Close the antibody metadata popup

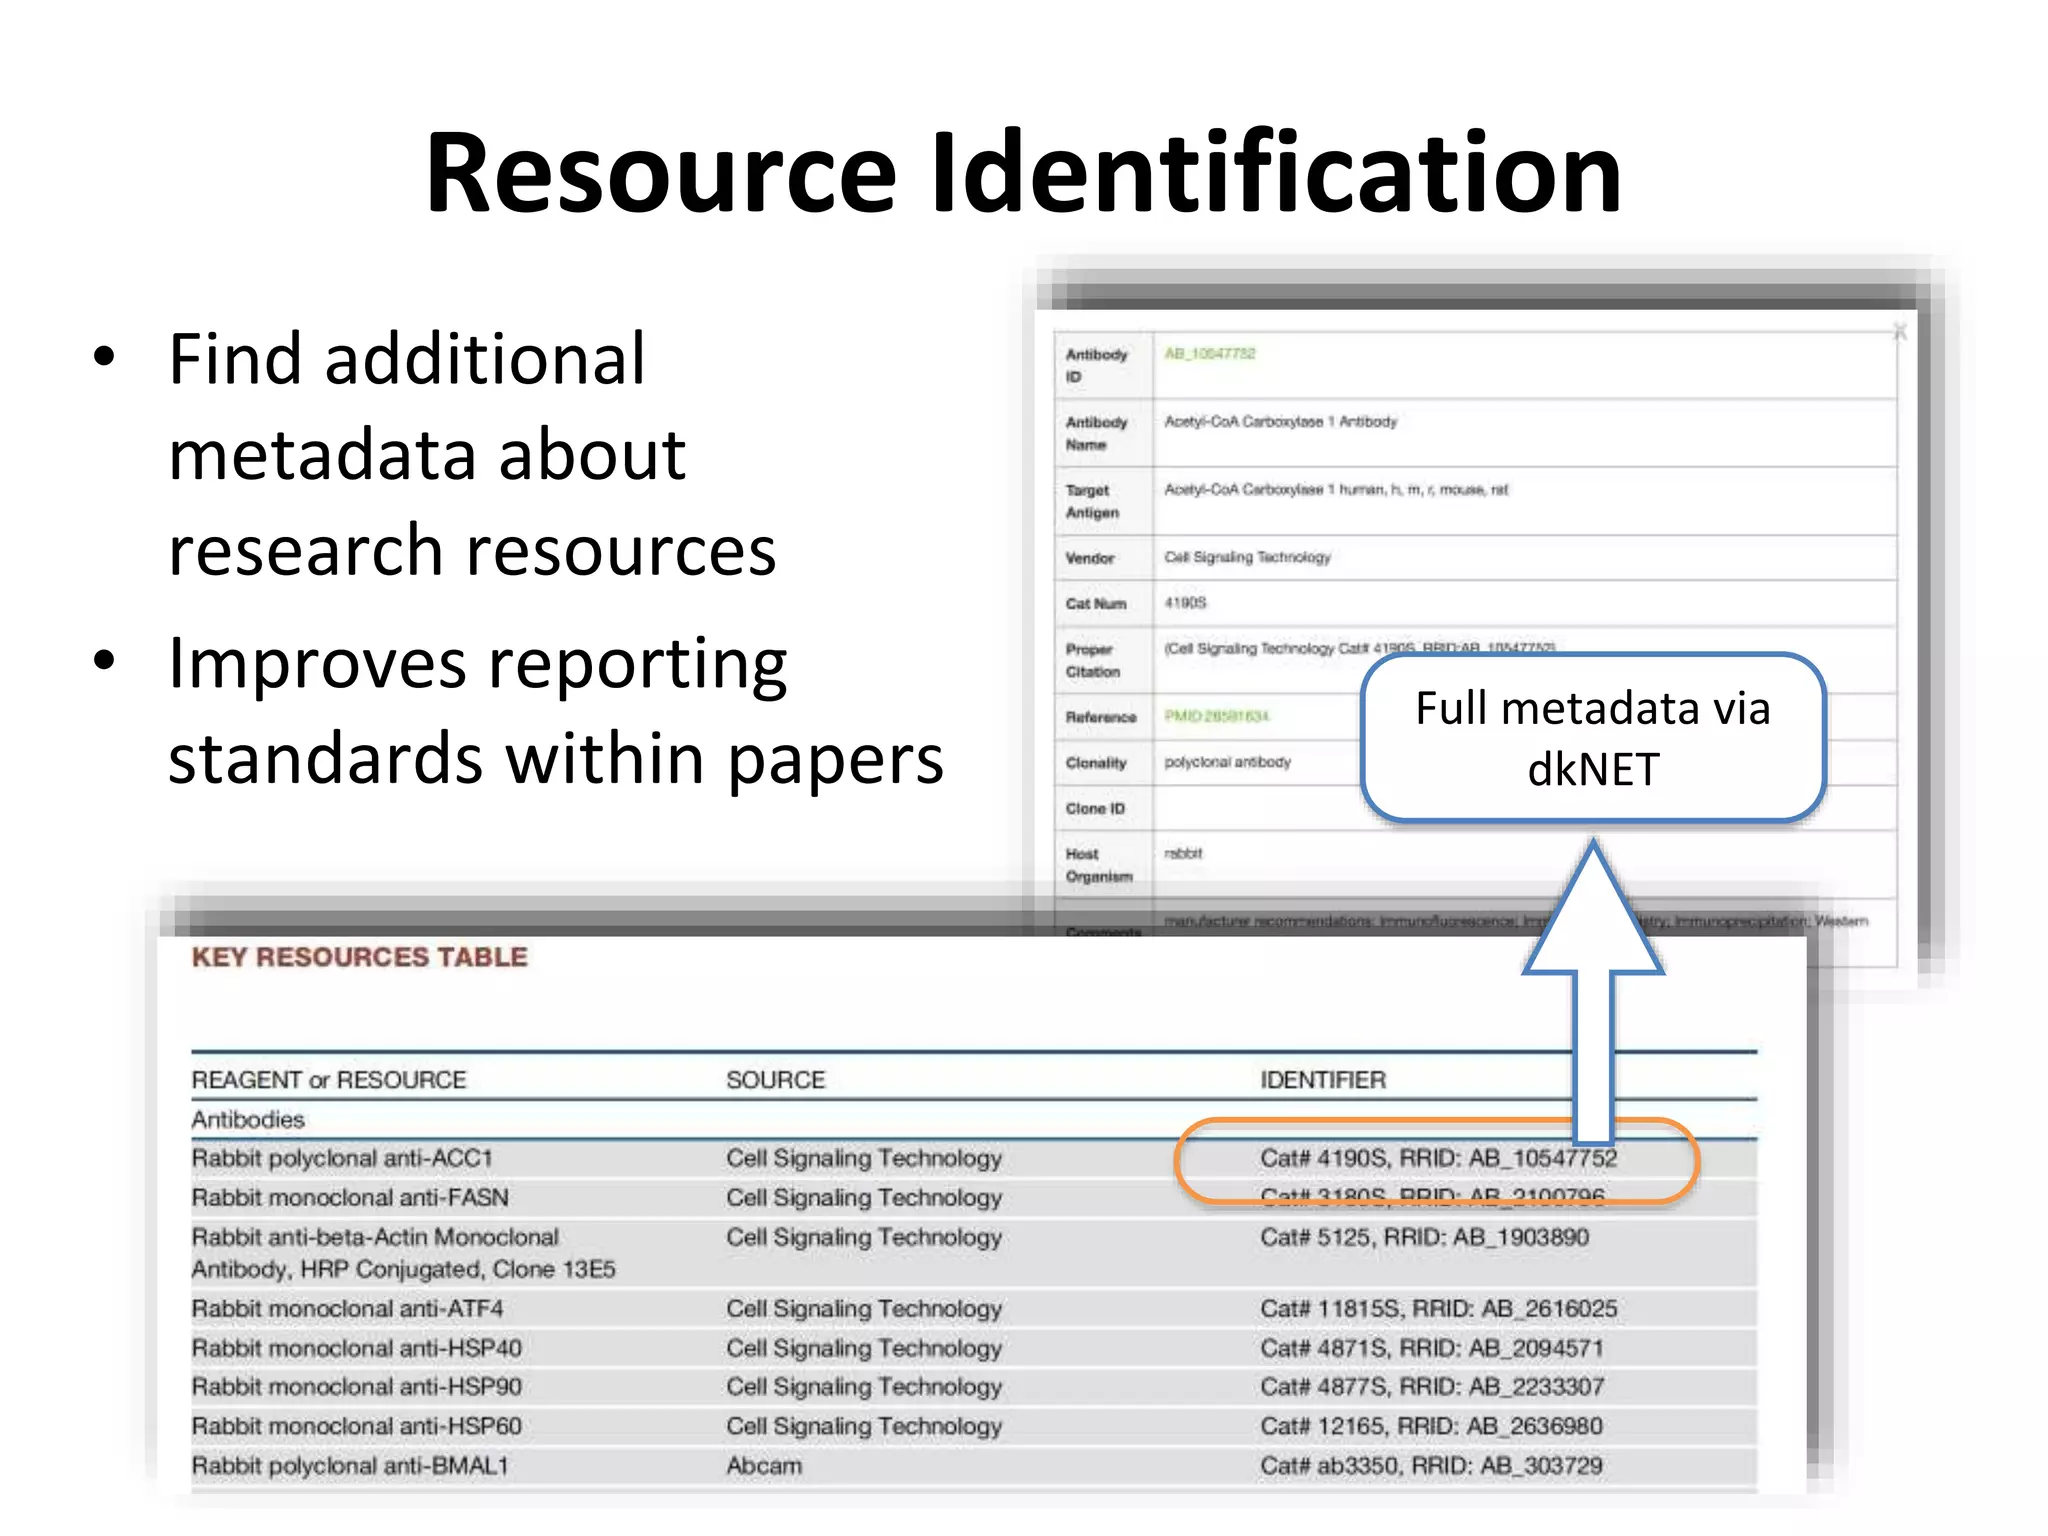pos(1899,332)
